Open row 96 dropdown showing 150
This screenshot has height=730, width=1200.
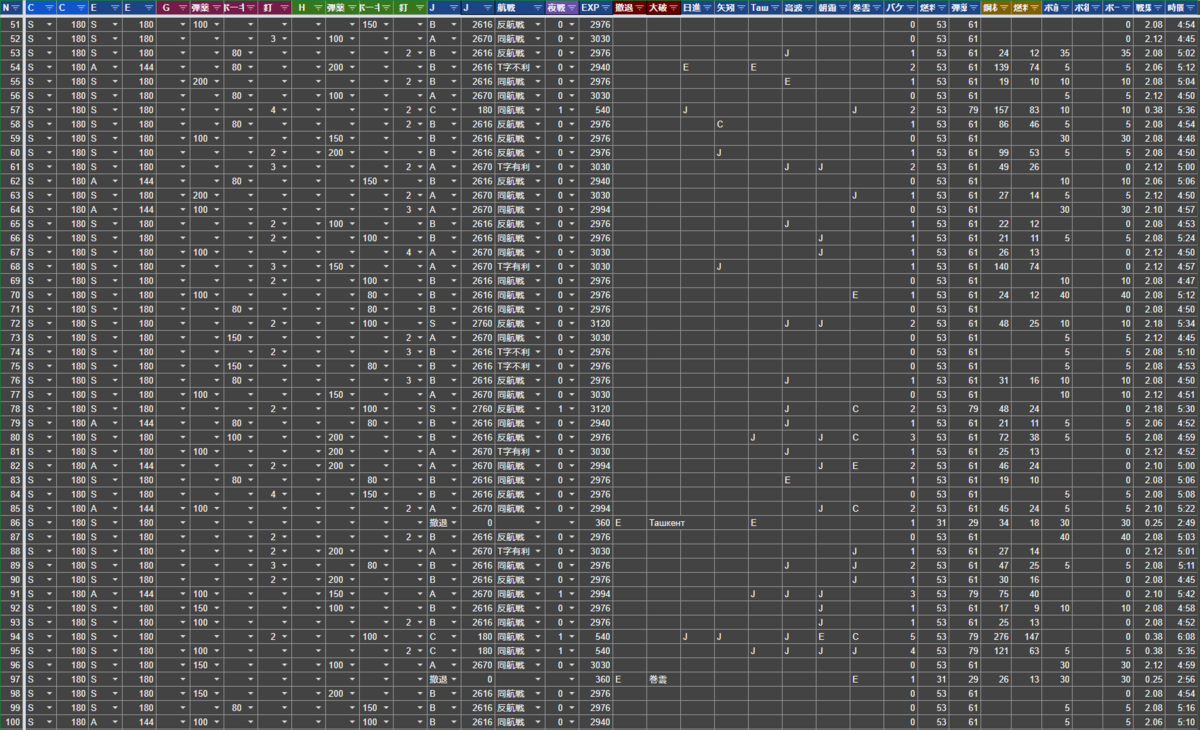(217, 664)
